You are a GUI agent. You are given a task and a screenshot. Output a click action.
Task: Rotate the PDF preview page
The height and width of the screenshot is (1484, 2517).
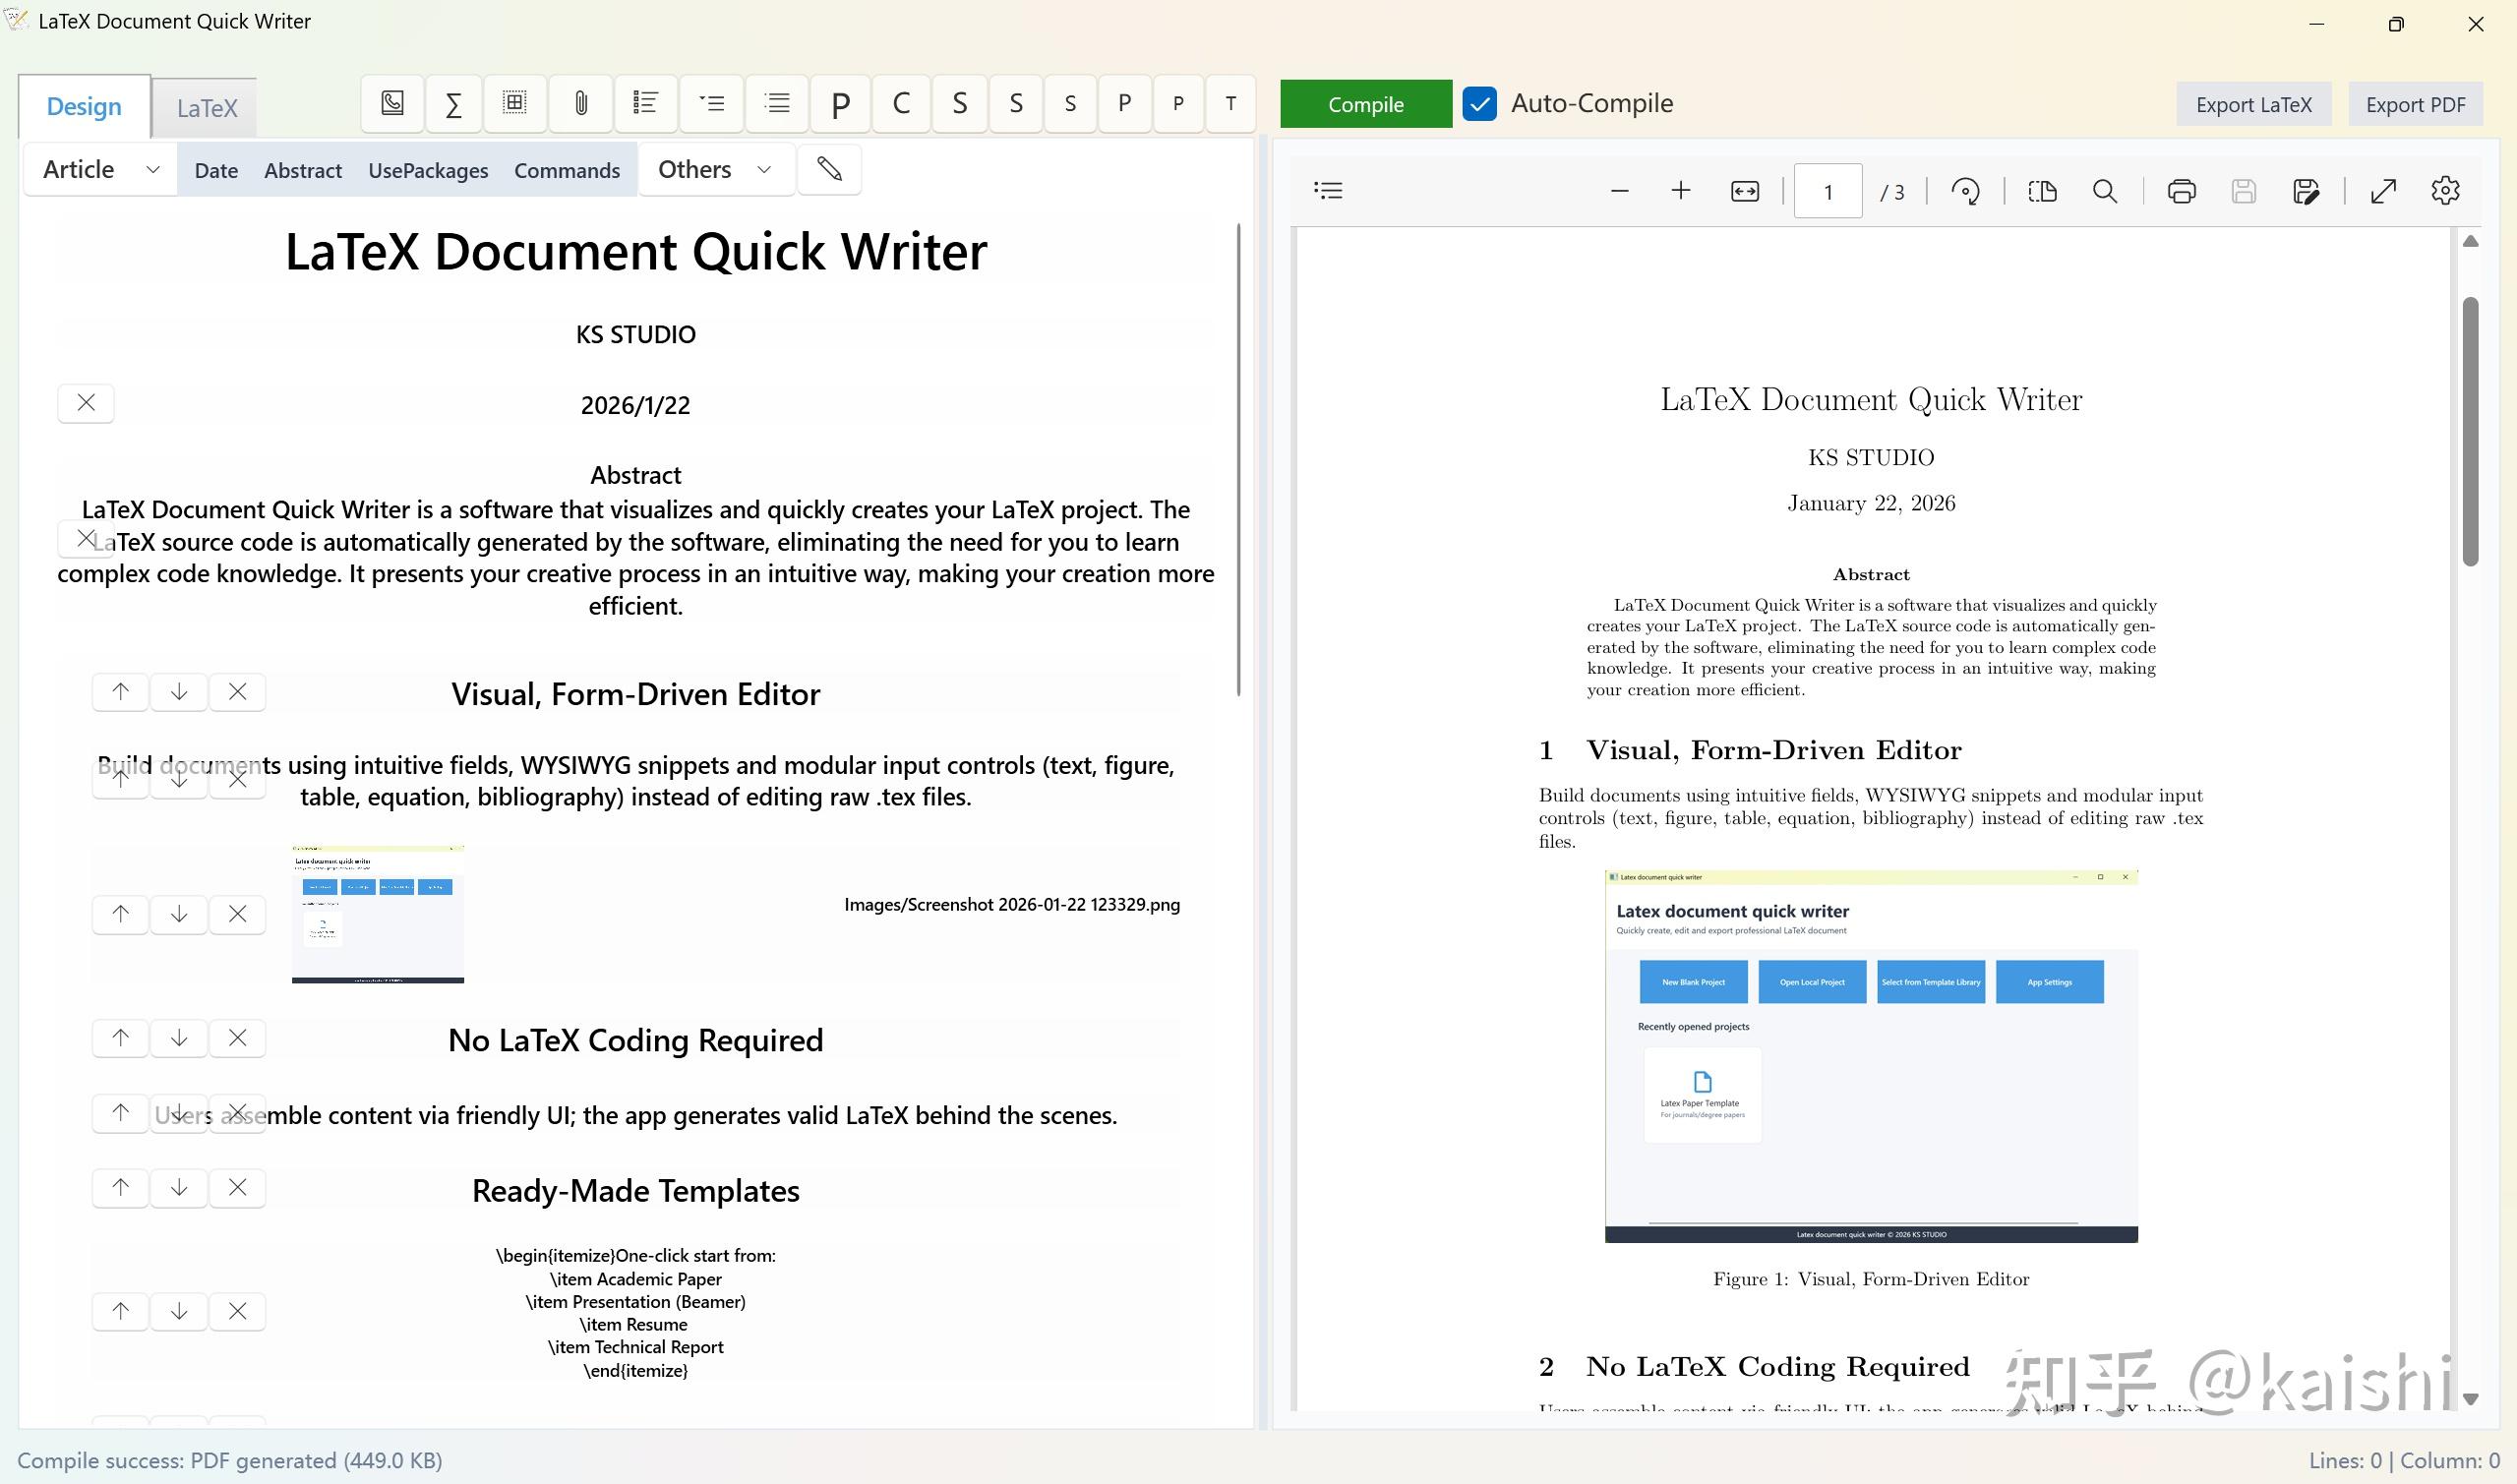pos(1965,191)
